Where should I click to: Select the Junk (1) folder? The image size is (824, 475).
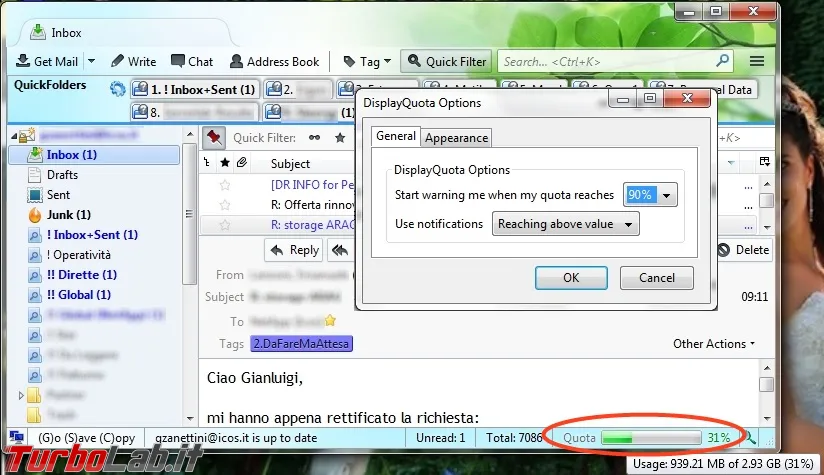tap(68, 214)
